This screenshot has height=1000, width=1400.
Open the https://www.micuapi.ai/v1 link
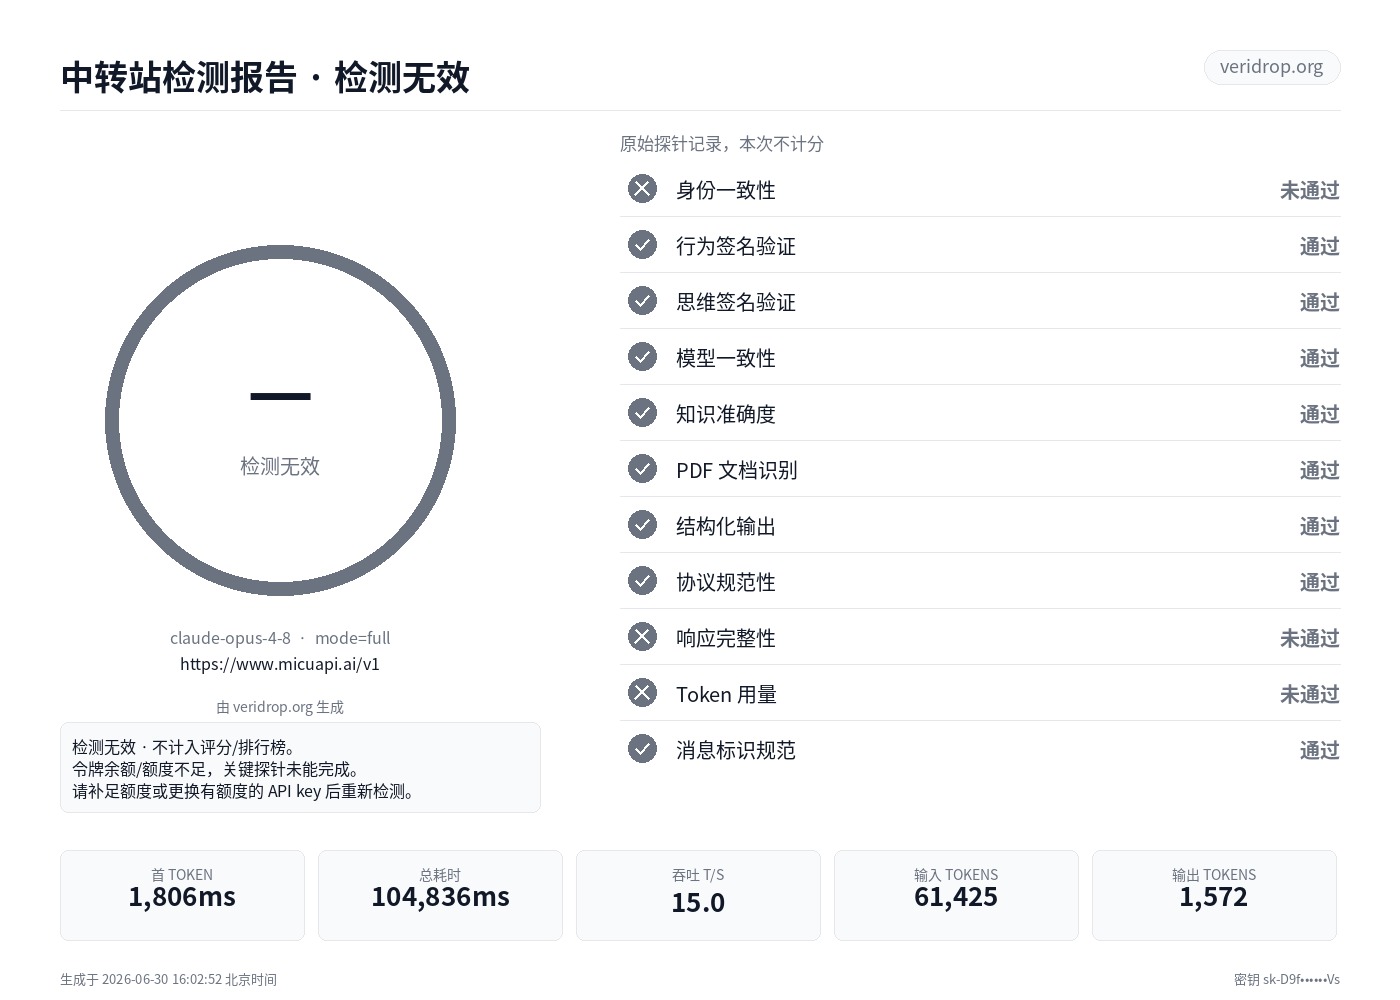pyautogui.click(x=280, y=664)
